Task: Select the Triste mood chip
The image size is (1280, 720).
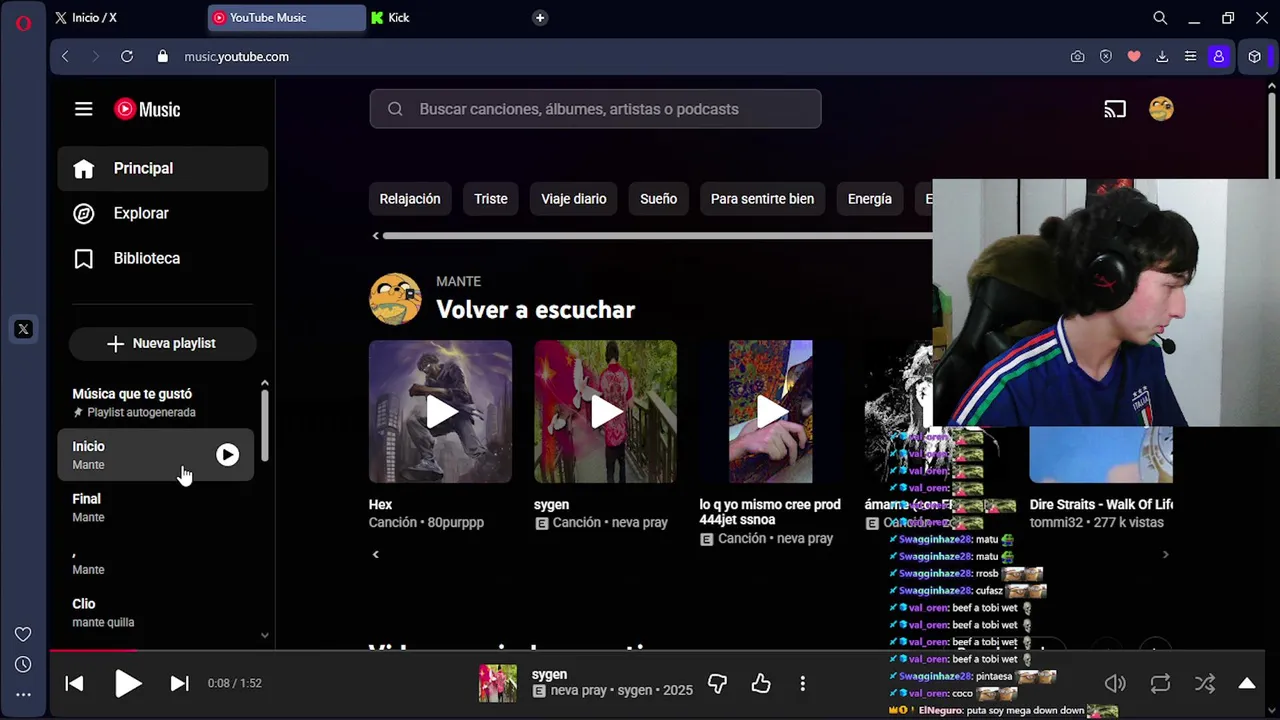Action: tap(491, 199)
